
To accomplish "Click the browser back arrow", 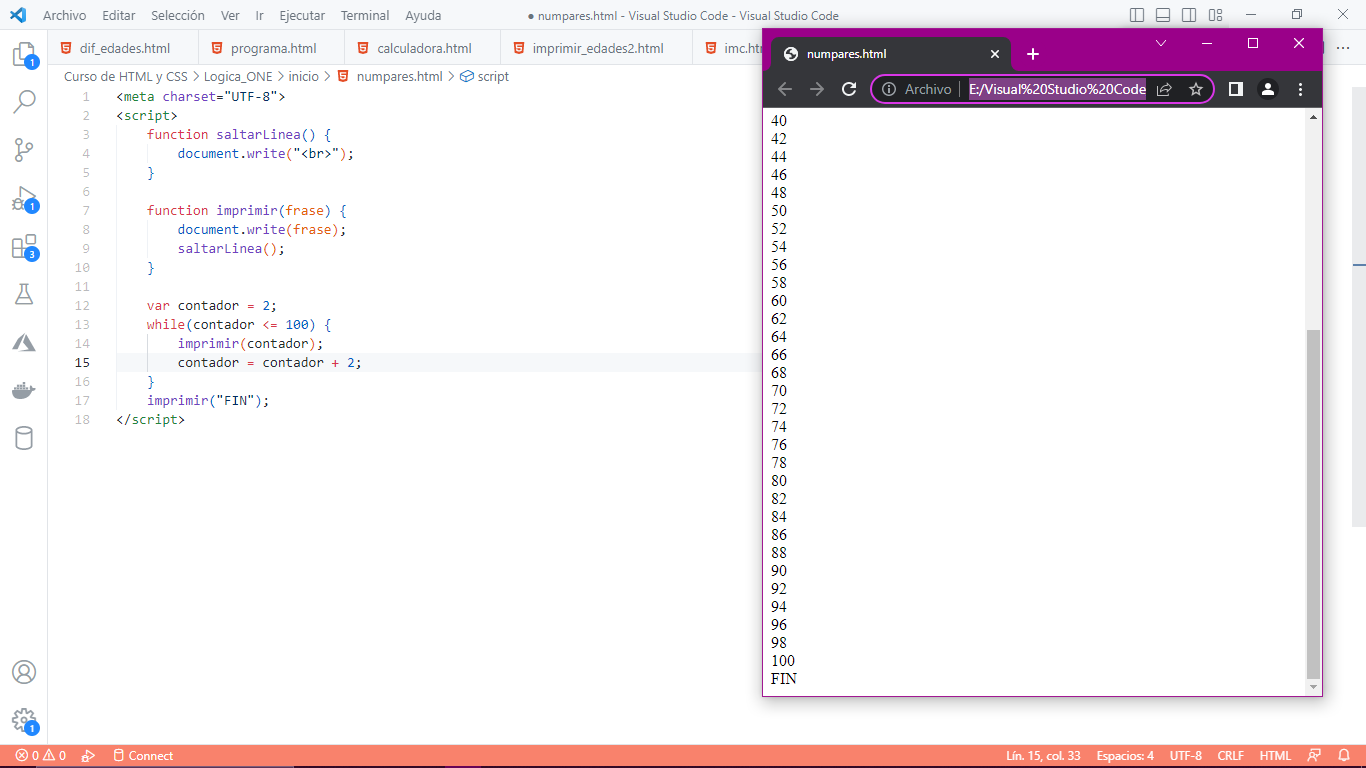I will 785,89.
